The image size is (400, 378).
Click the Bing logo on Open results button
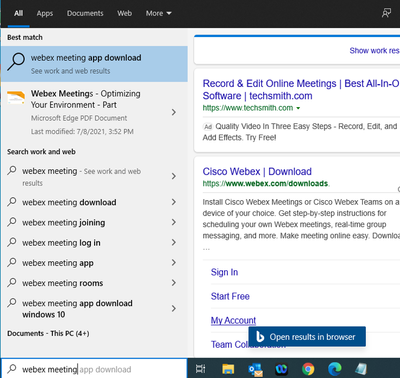(x=260, y=337)
